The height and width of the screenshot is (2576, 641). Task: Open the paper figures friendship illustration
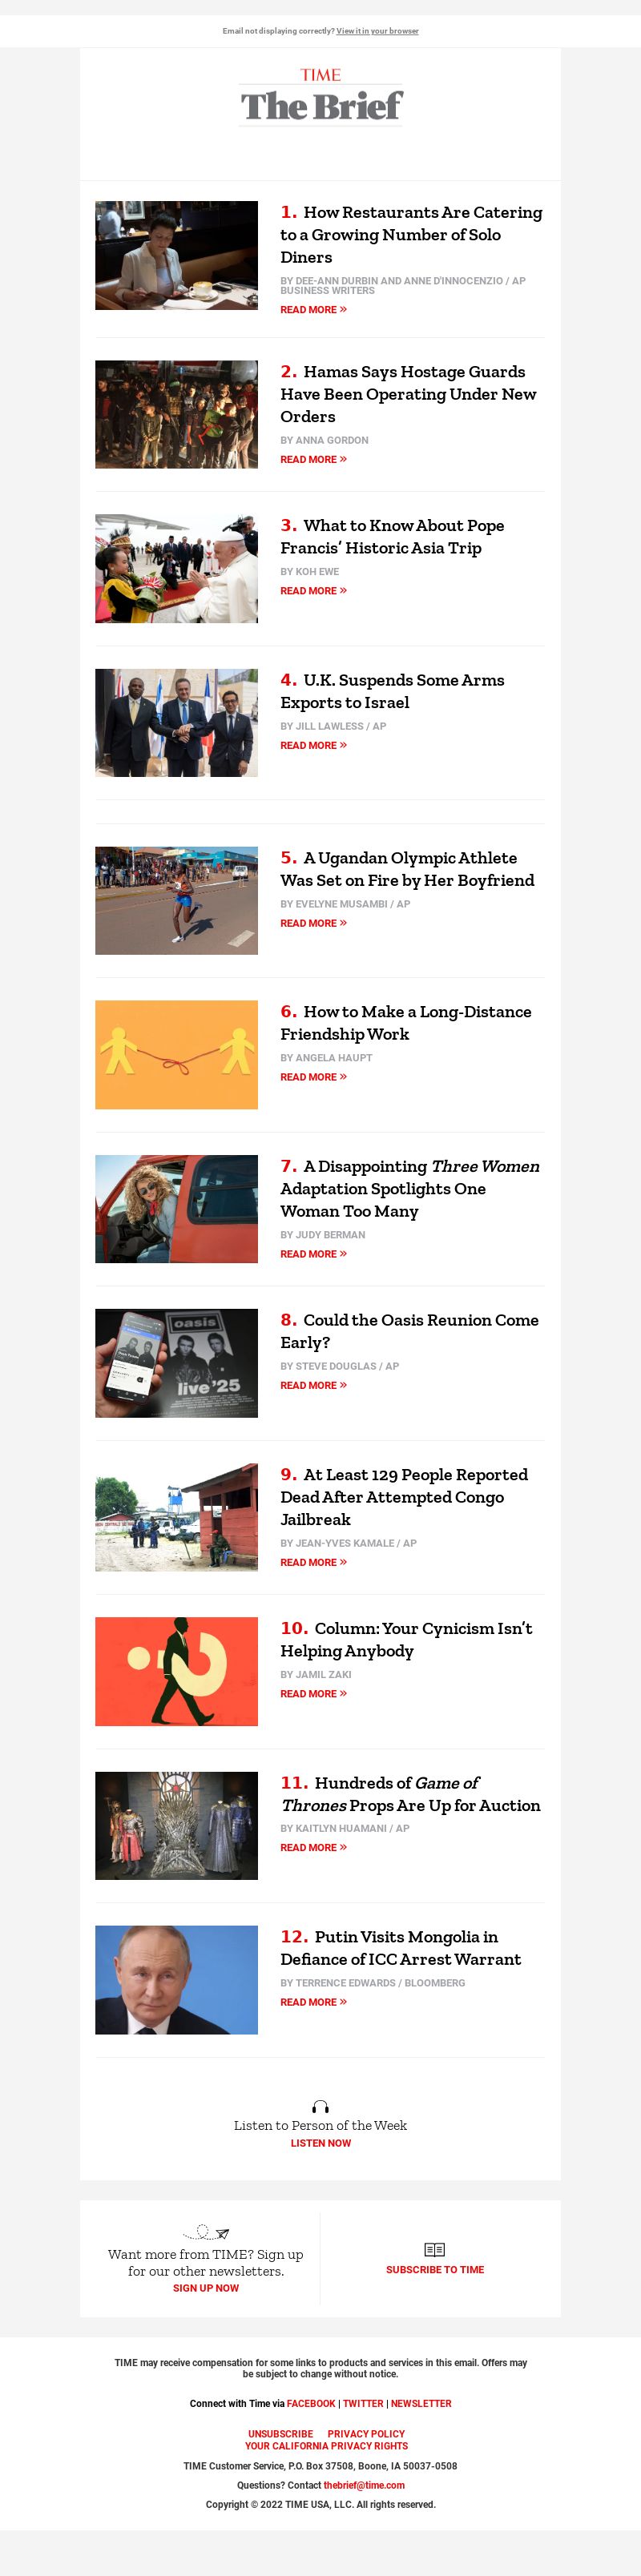pos(176,1055)
